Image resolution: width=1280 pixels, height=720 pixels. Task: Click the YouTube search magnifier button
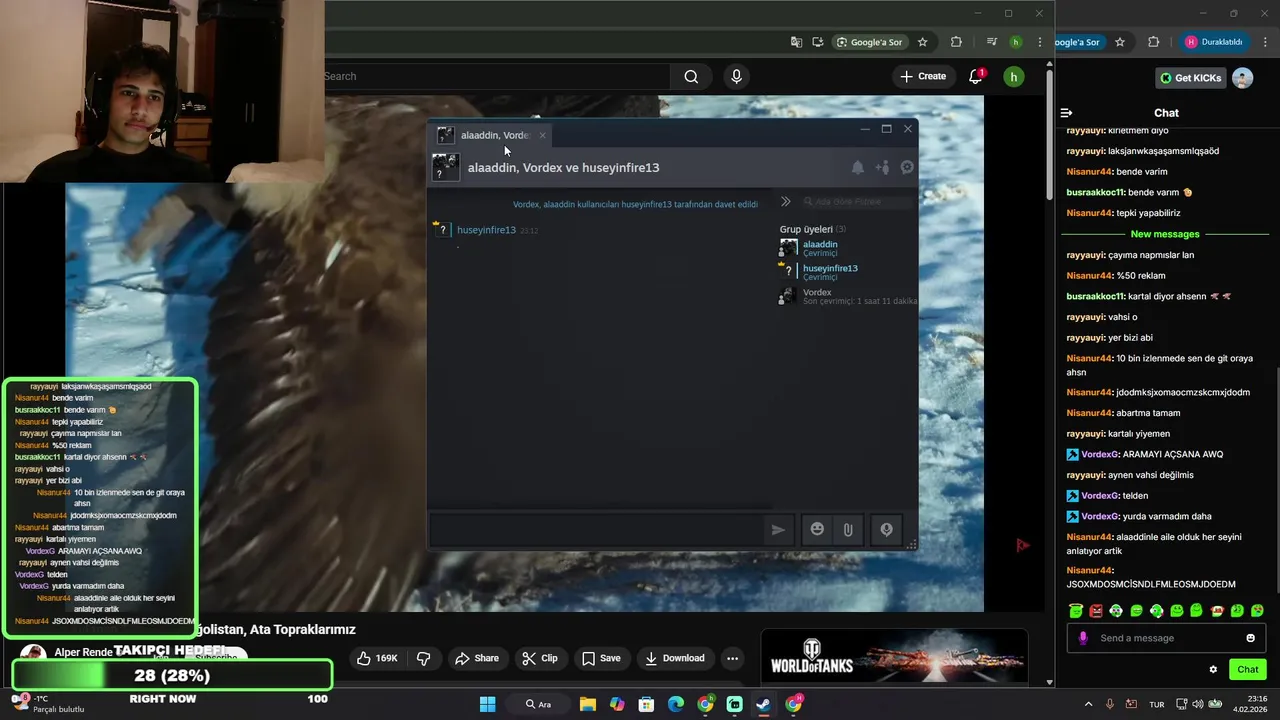click(691, 76)
